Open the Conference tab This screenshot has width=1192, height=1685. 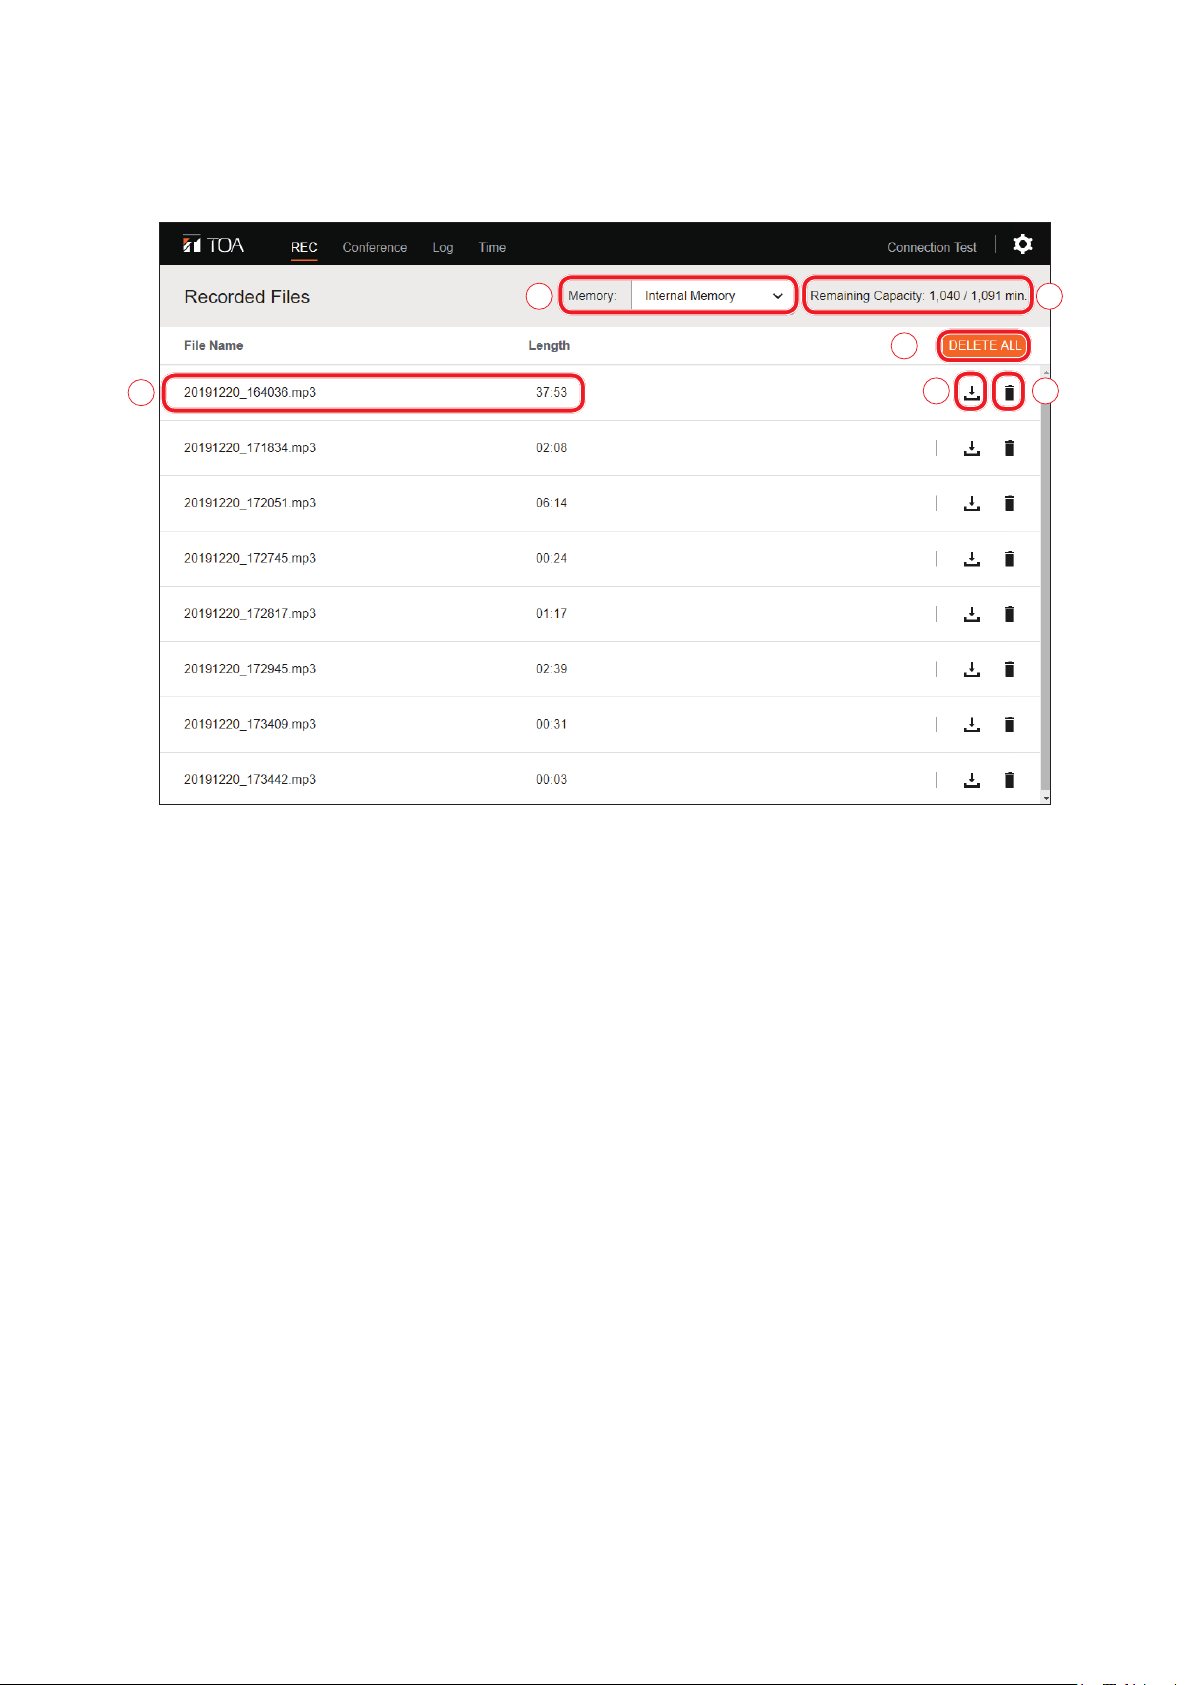tap(375, 247)
